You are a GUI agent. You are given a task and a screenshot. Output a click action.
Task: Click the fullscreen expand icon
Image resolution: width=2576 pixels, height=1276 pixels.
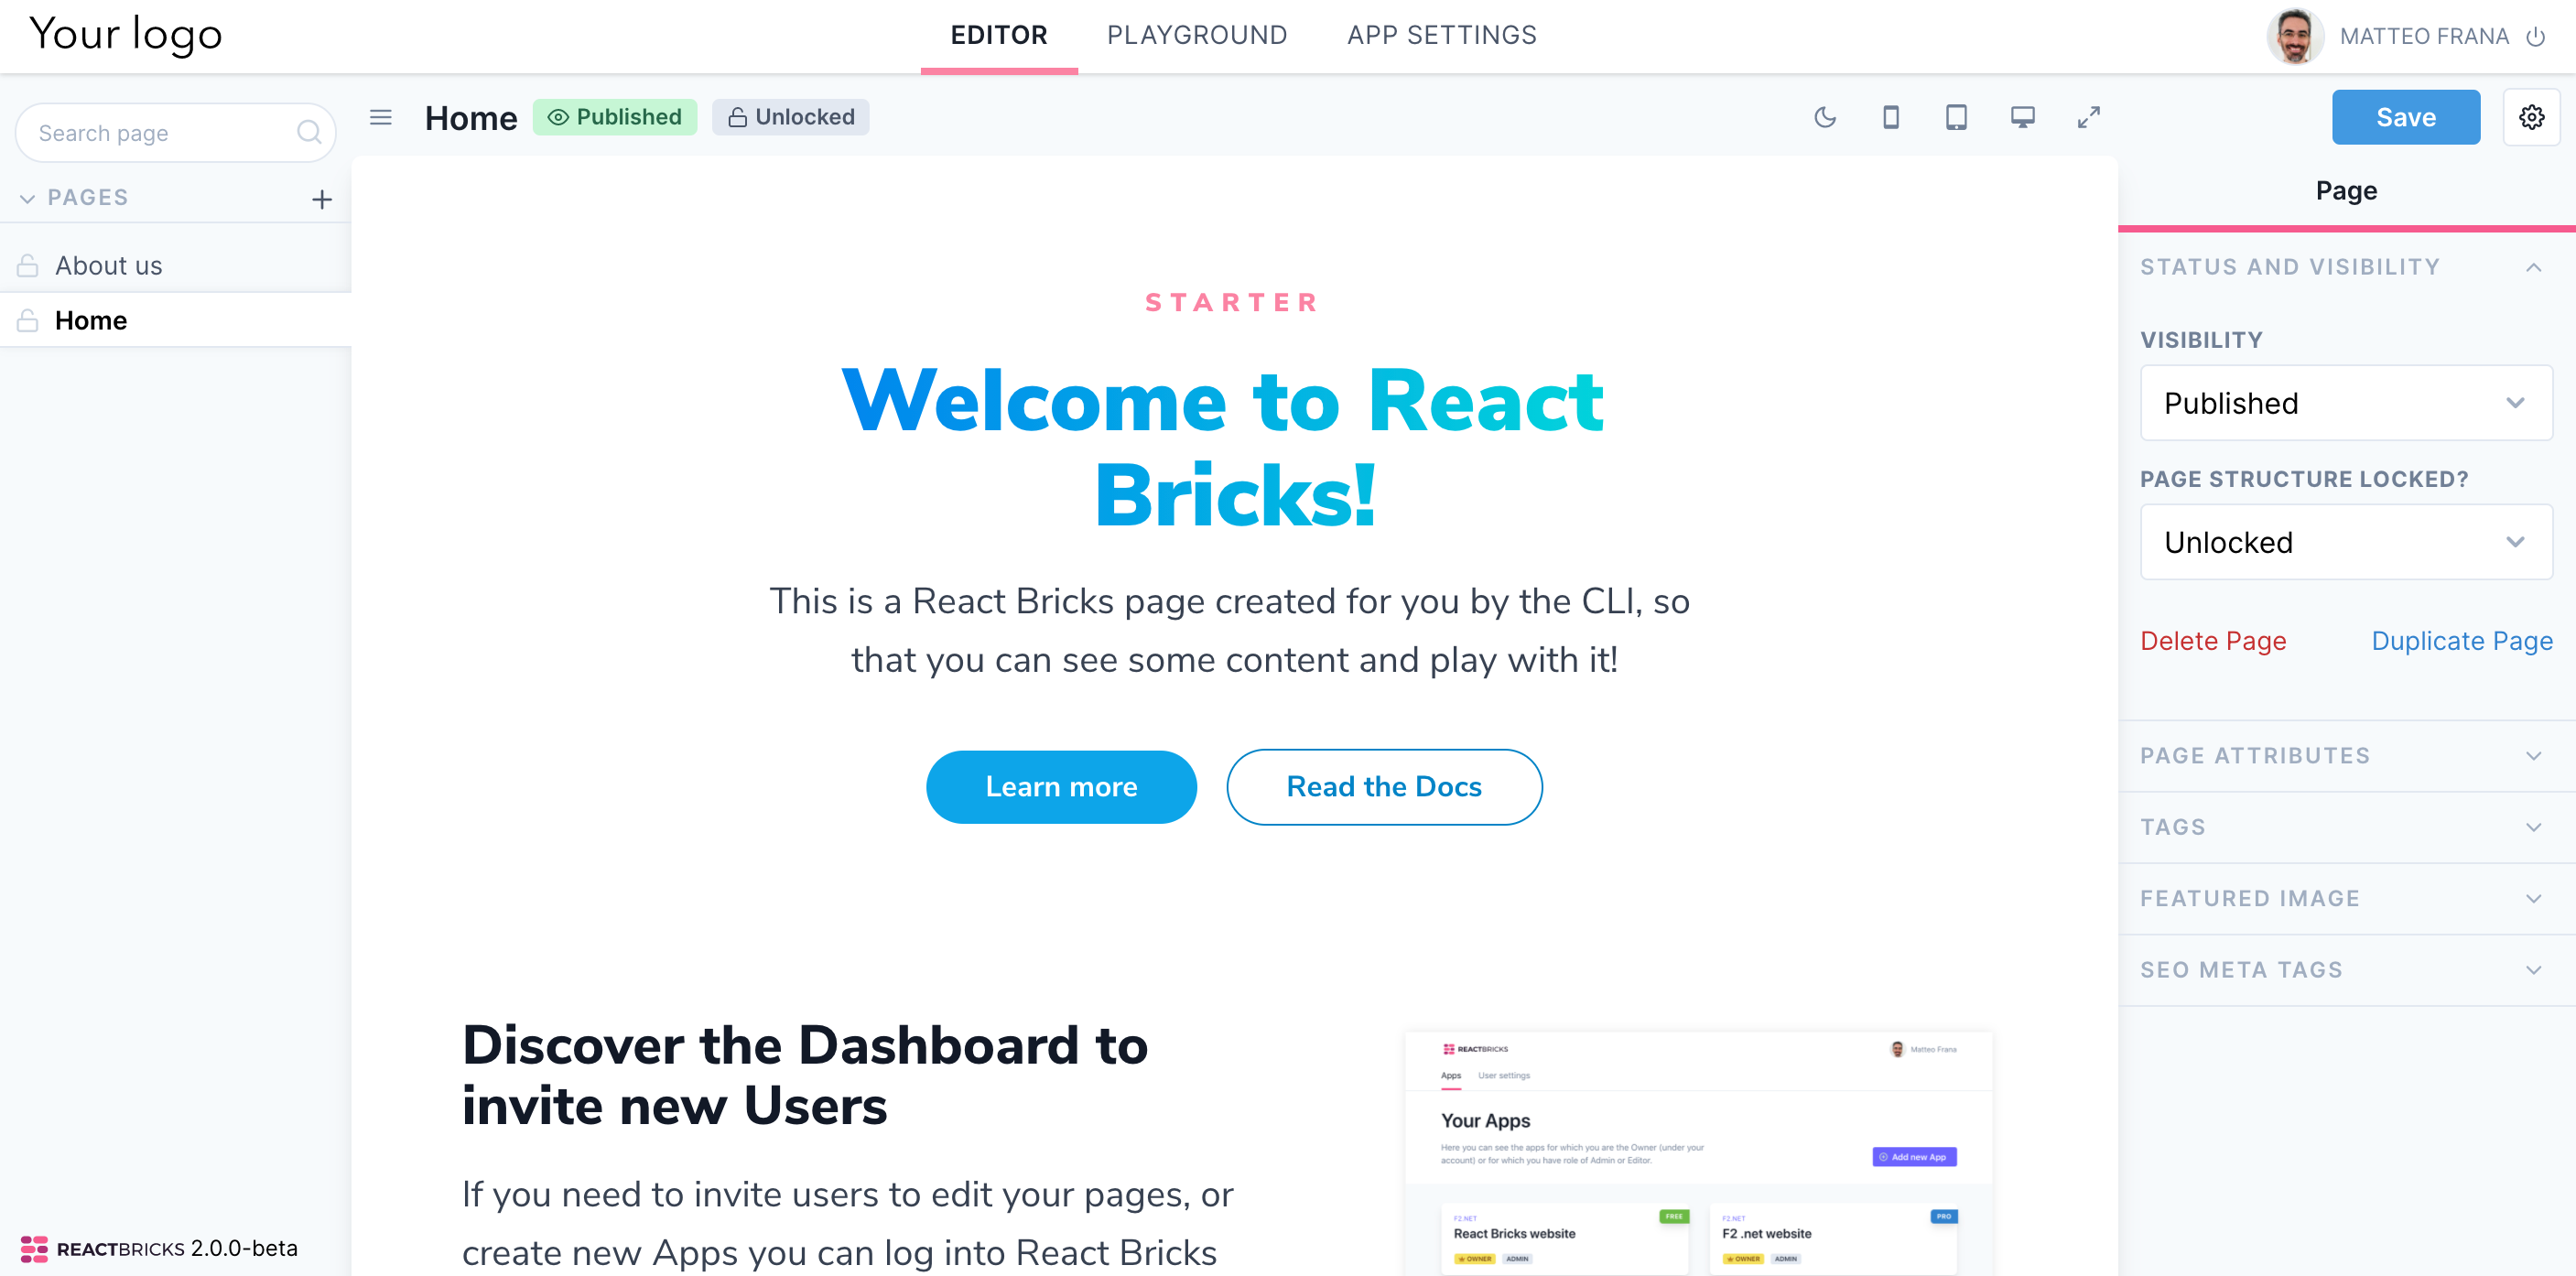2088,116
